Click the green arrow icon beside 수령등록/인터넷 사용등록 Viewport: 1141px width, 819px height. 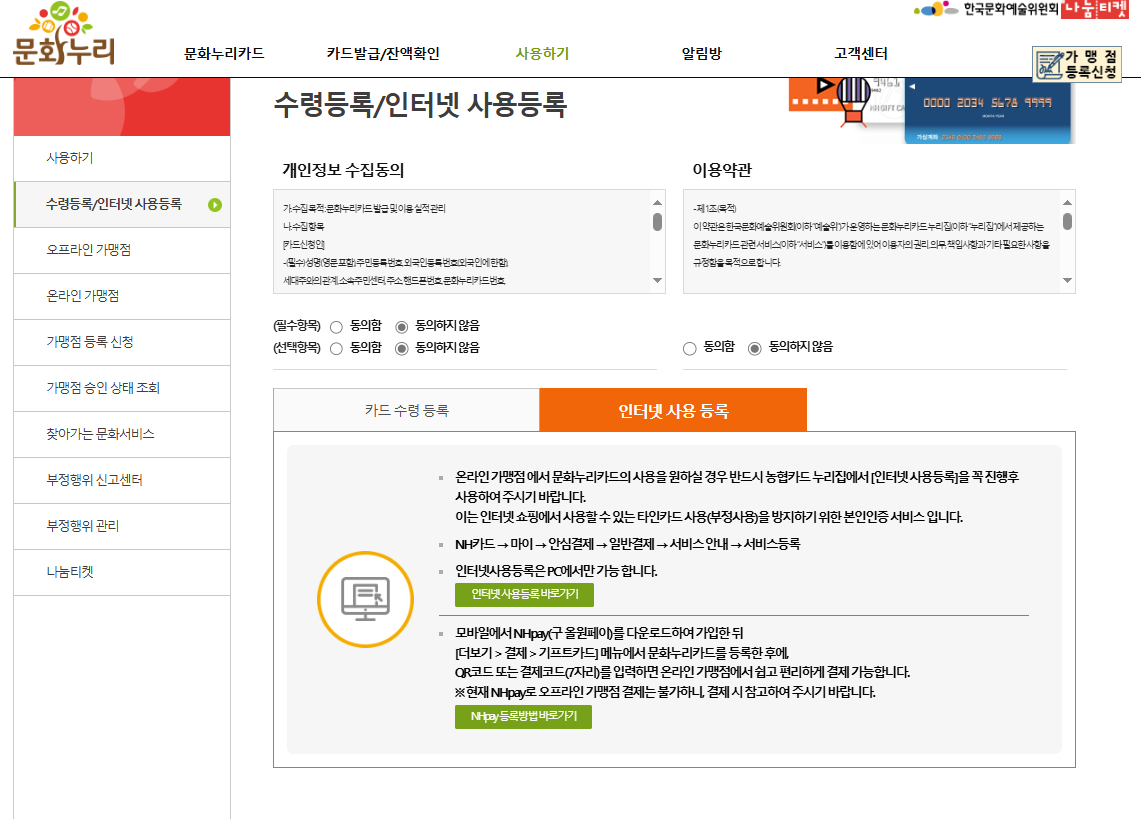click(215, 205)
